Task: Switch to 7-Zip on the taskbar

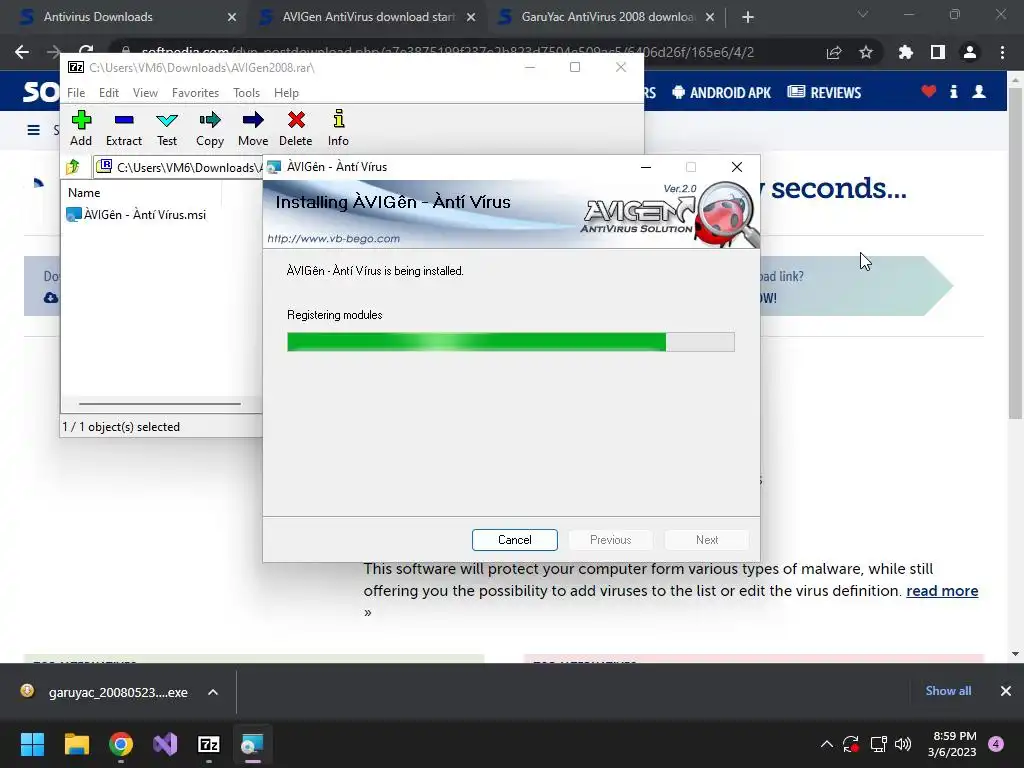Action: (209, 744)
